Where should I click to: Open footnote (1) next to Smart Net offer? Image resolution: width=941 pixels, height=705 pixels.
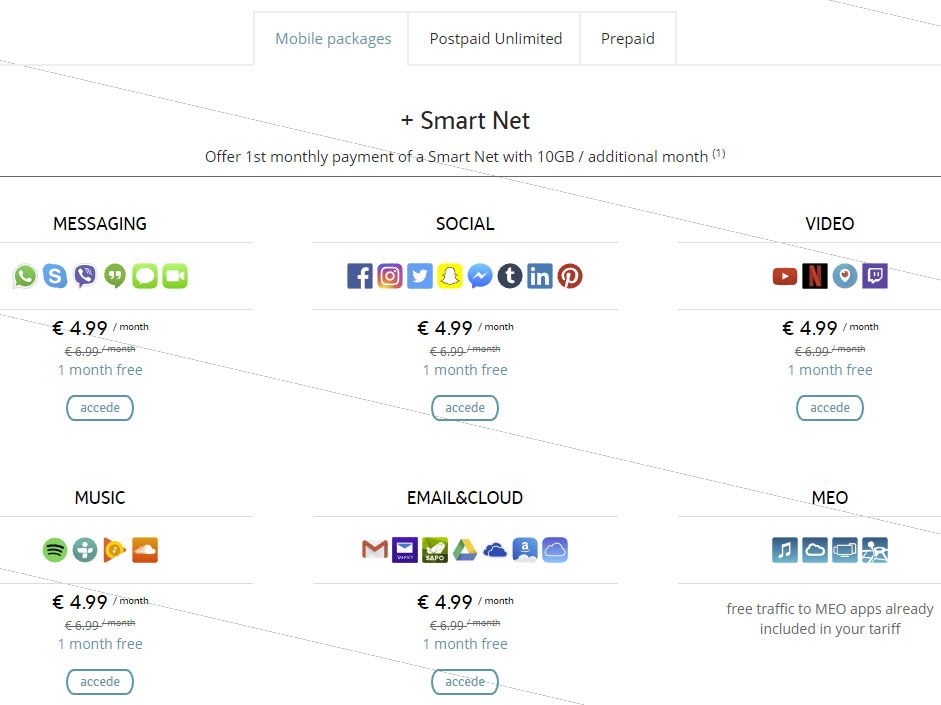click(718, 152)
